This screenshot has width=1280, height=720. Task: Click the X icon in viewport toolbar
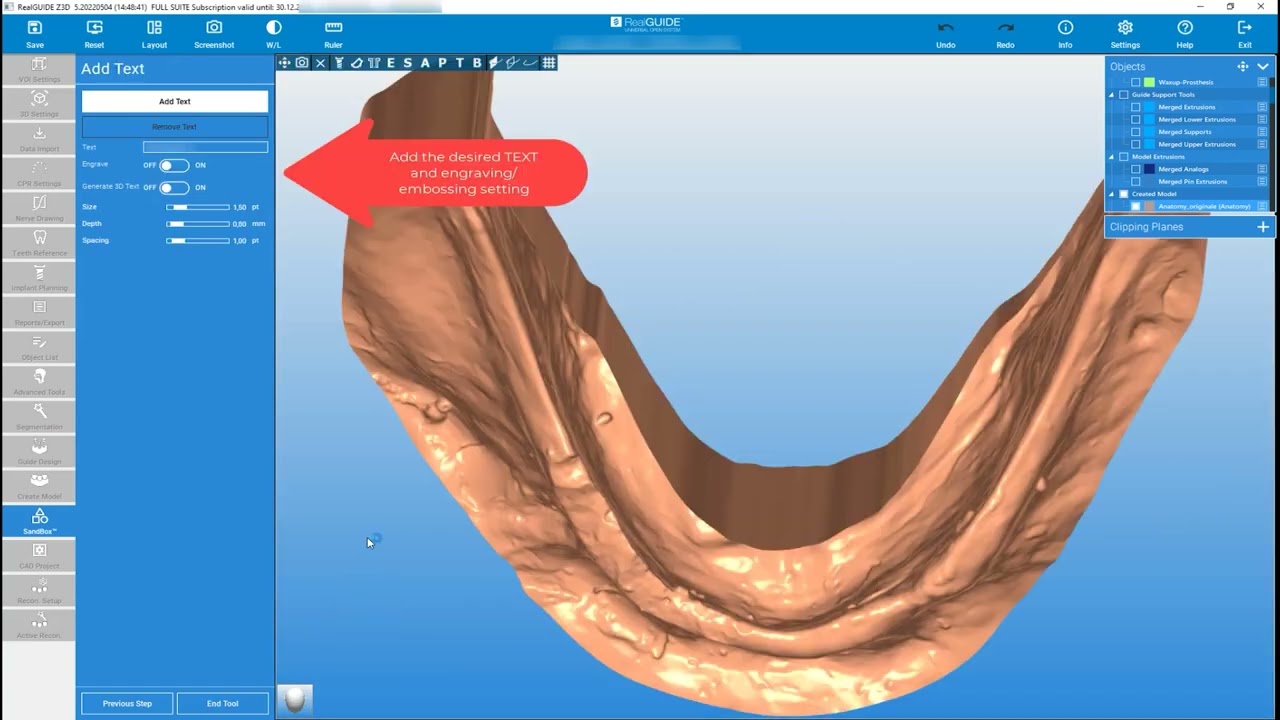[320, 63]
